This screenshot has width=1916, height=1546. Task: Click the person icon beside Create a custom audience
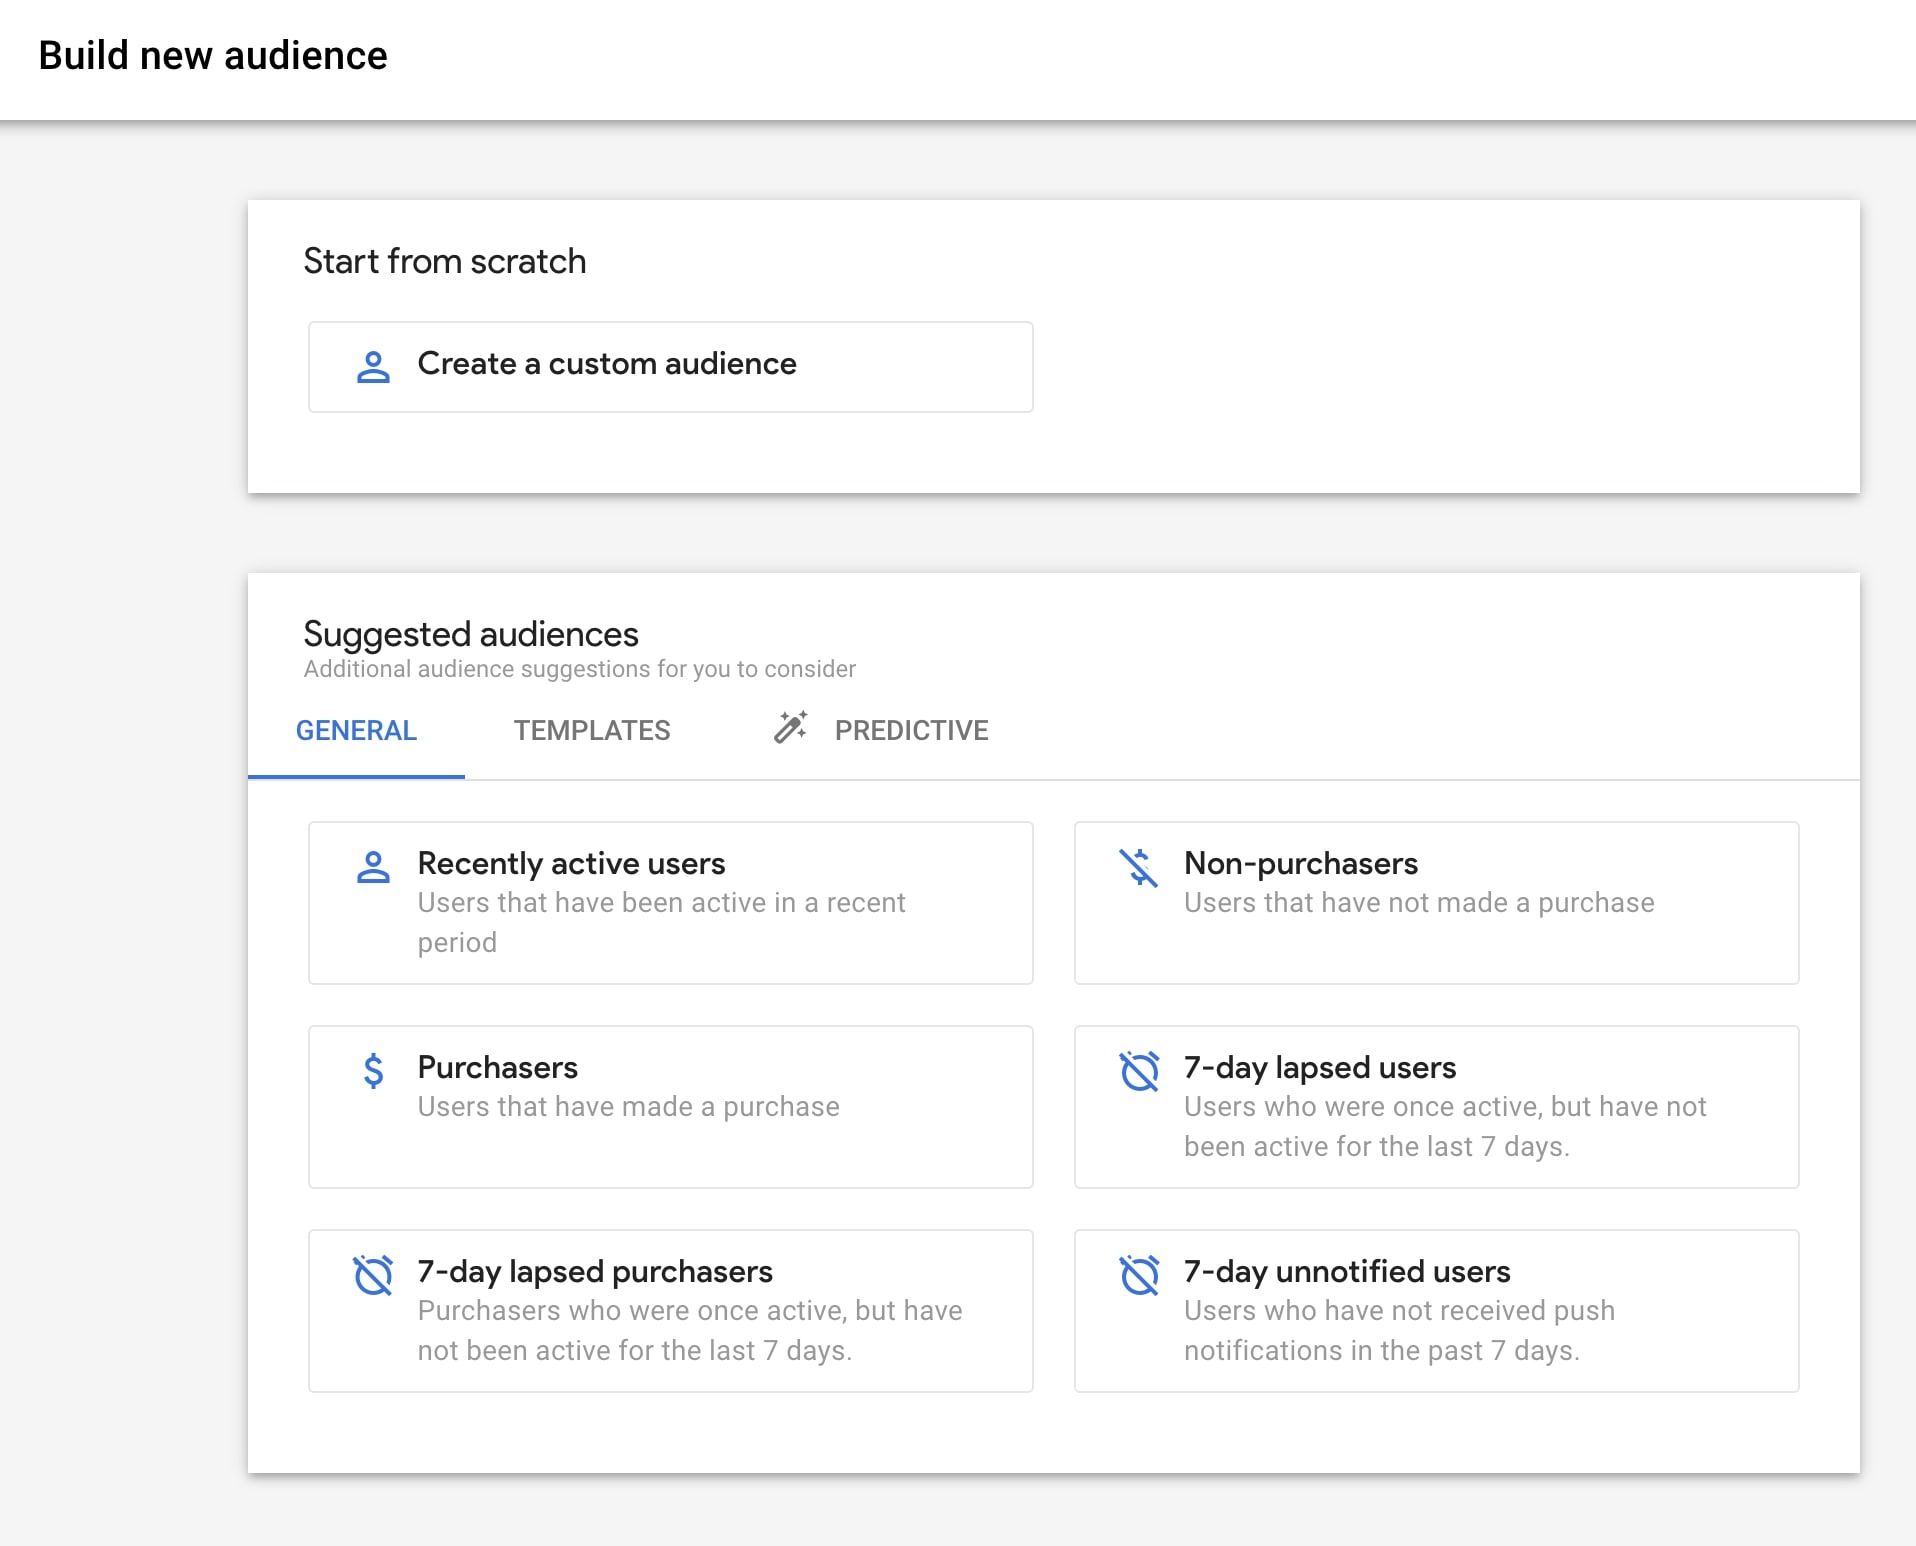tap(373, 367)
